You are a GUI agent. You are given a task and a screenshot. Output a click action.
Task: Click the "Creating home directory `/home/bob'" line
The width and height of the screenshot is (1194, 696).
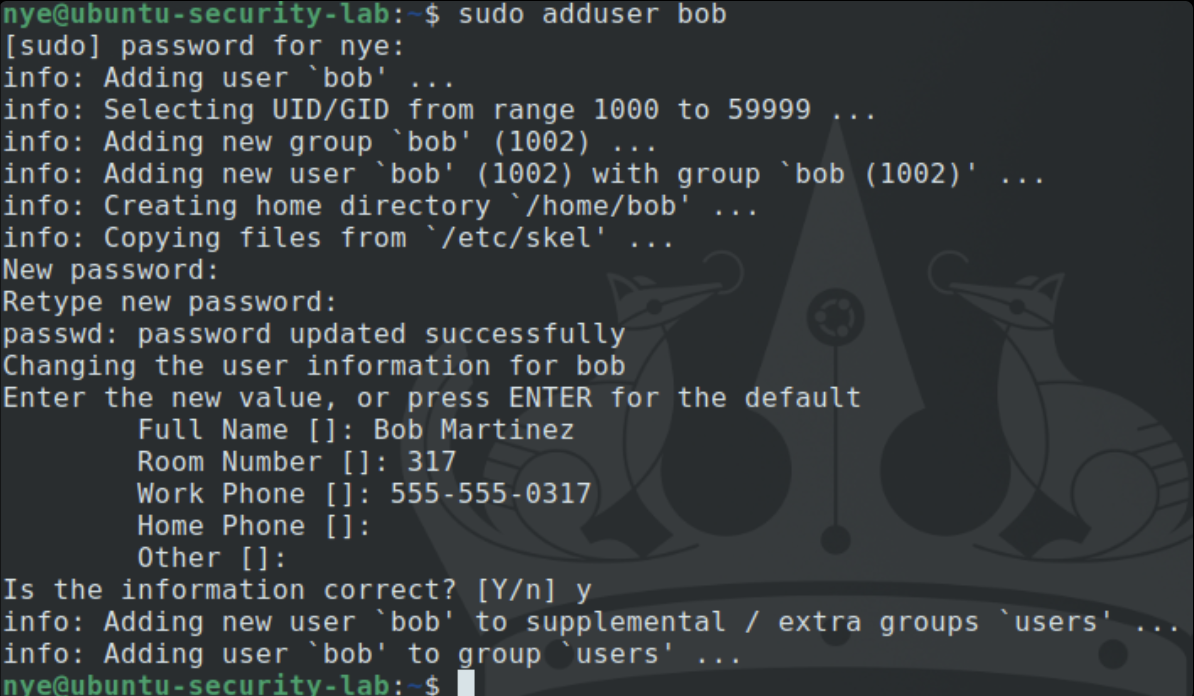[x=380, y=206]
